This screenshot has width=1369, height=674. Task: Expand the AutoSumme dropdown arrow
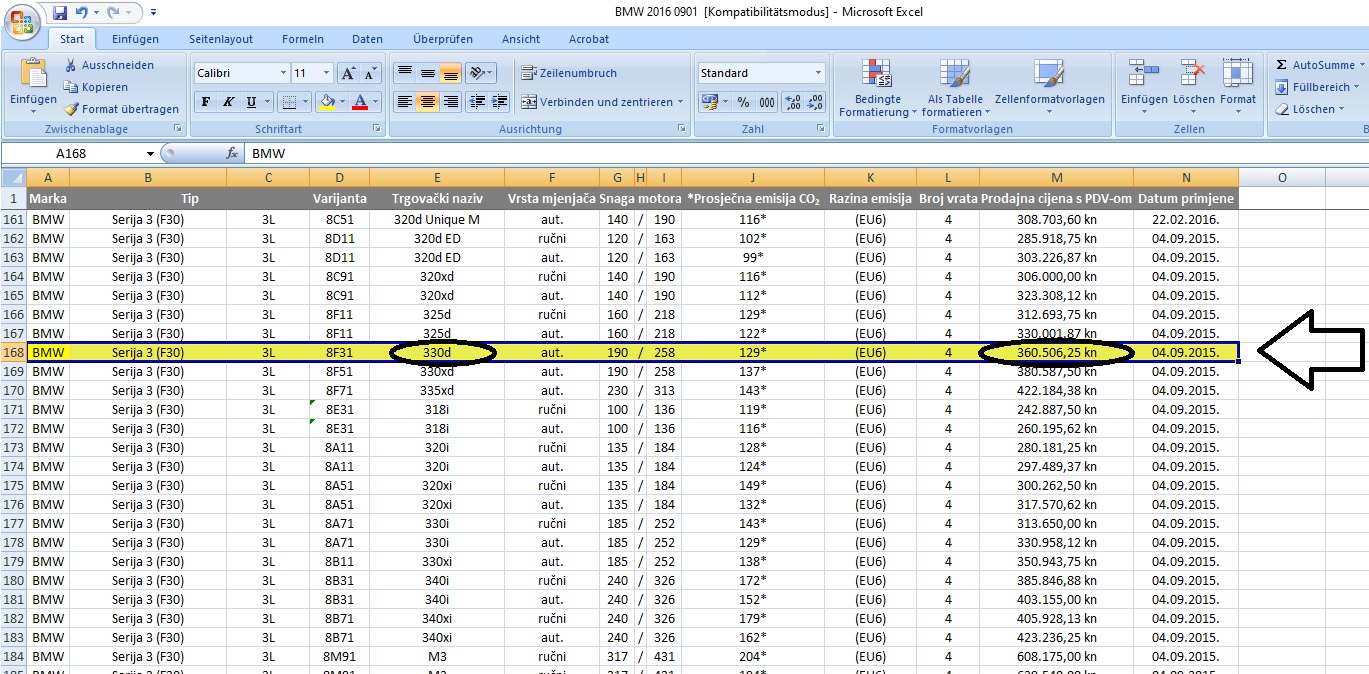coord(1363,65)
